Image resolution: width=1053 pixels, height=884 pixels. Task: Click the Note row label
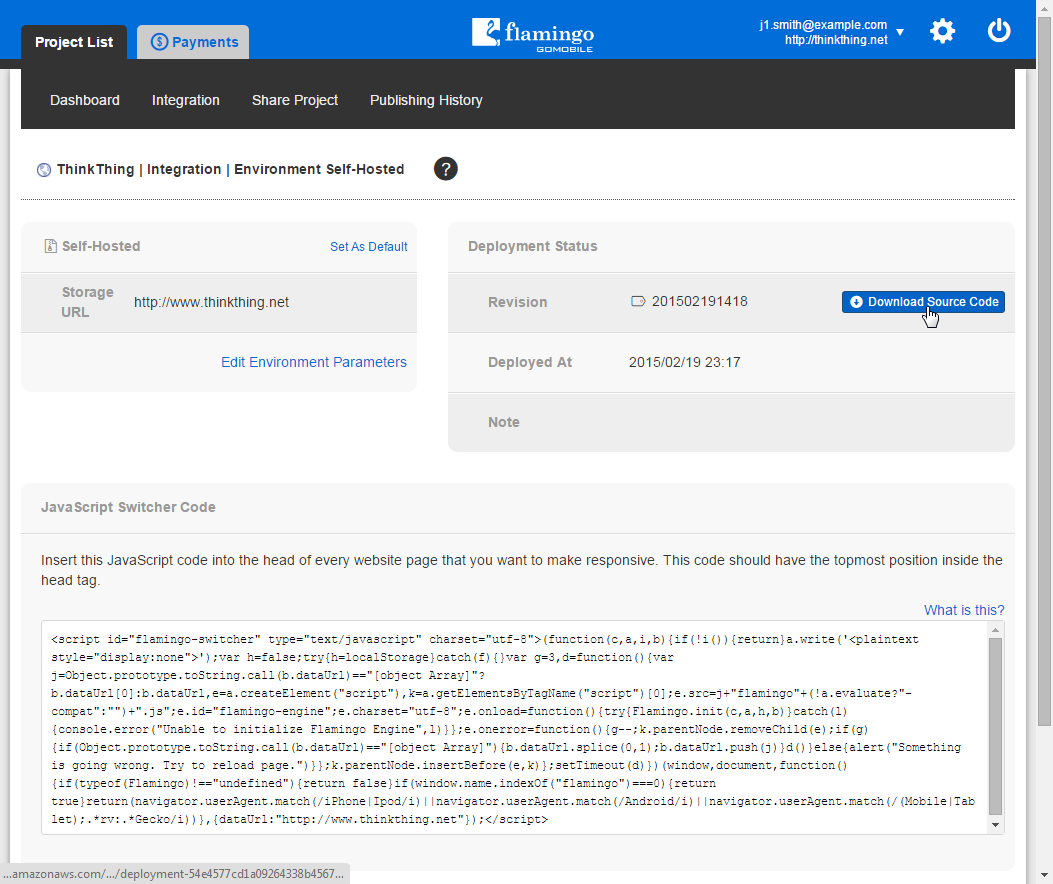click(504, 422)
